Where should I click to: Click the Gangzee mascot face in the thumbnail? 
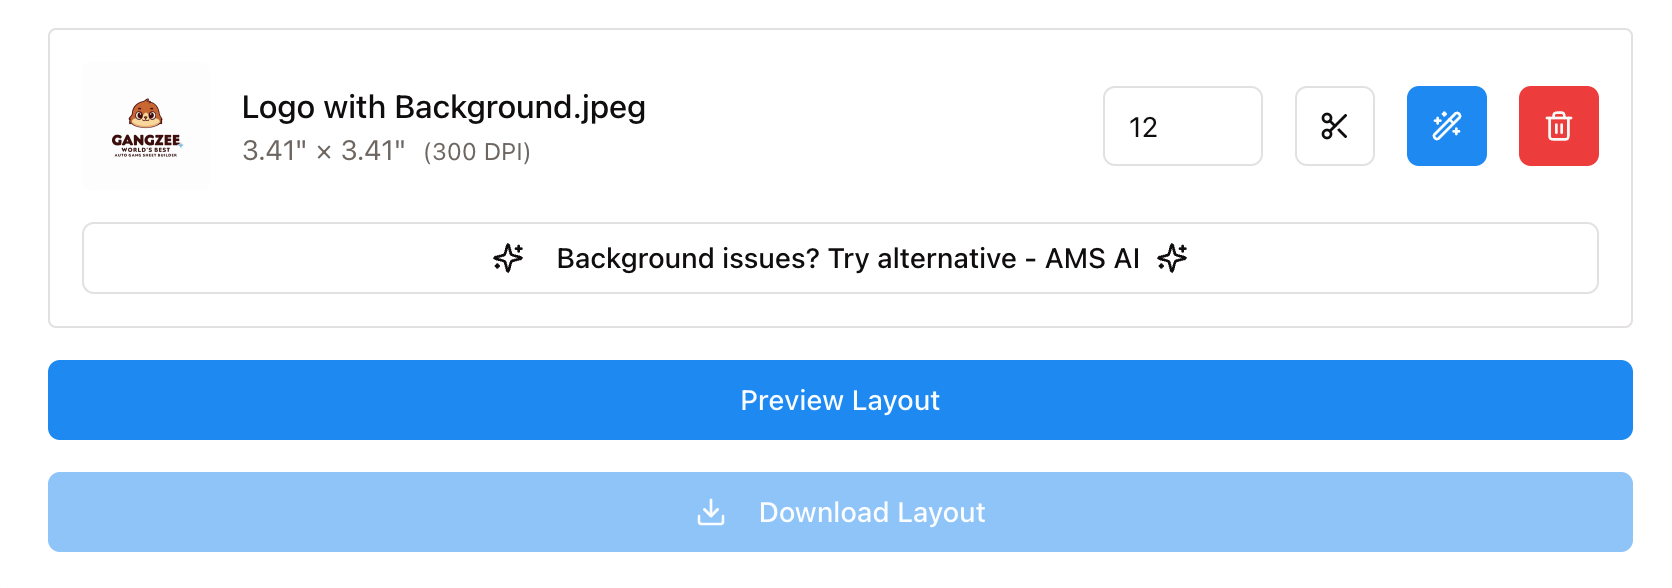pos(146,112)
